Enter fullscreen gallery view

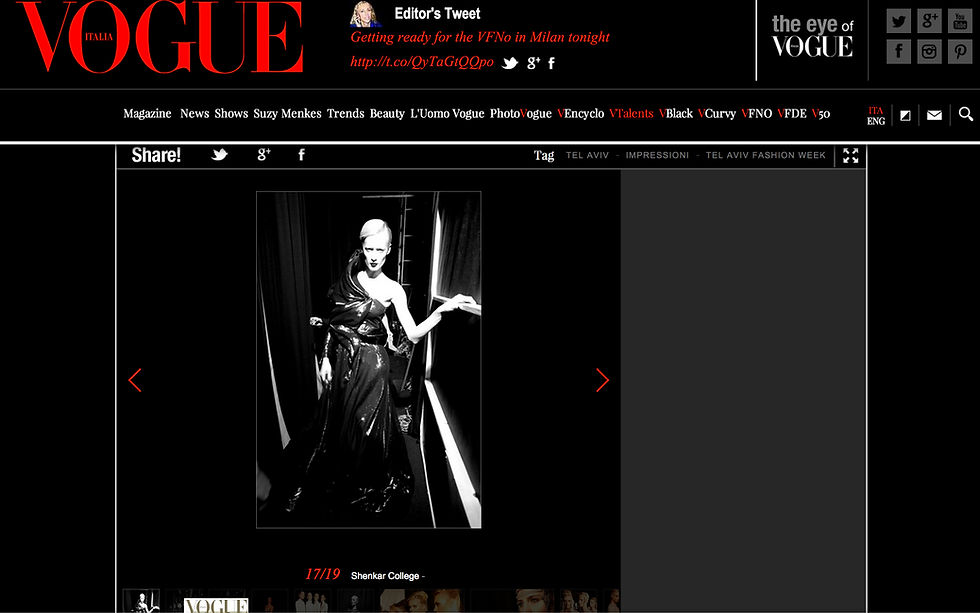click(851, 155)
